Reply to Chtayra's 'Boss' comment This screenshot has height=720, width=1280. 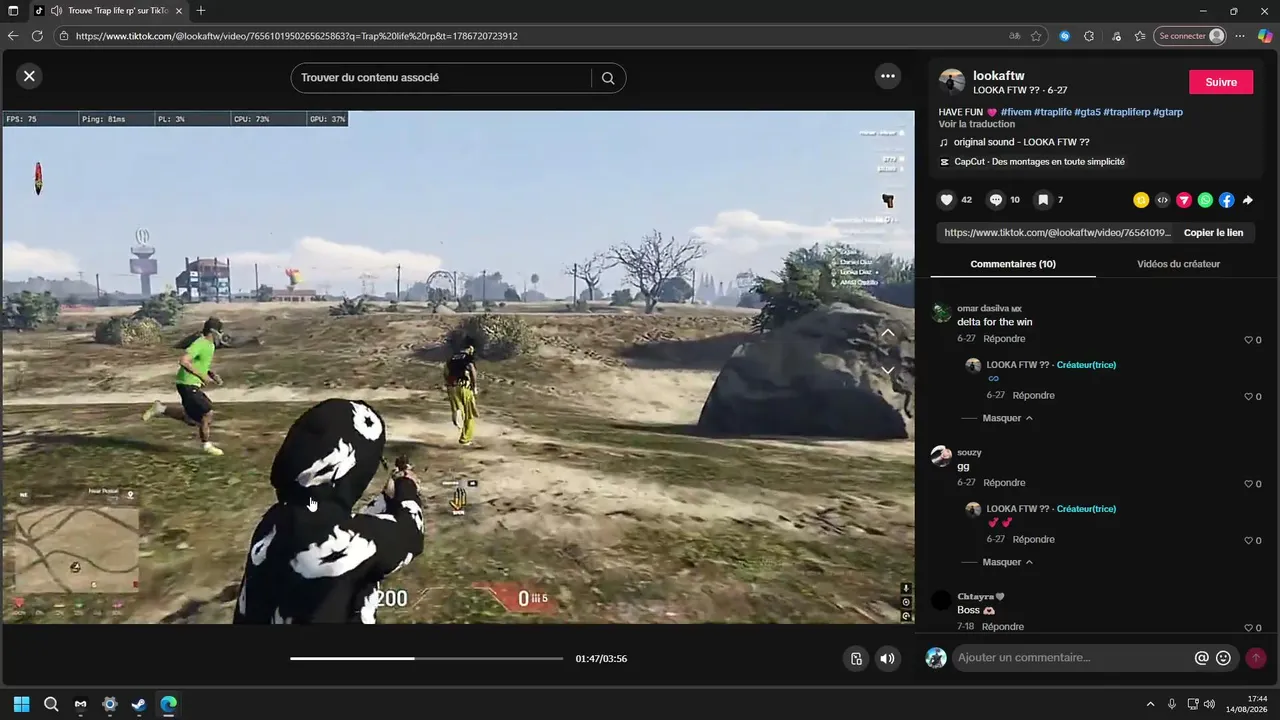point(1003,627)
